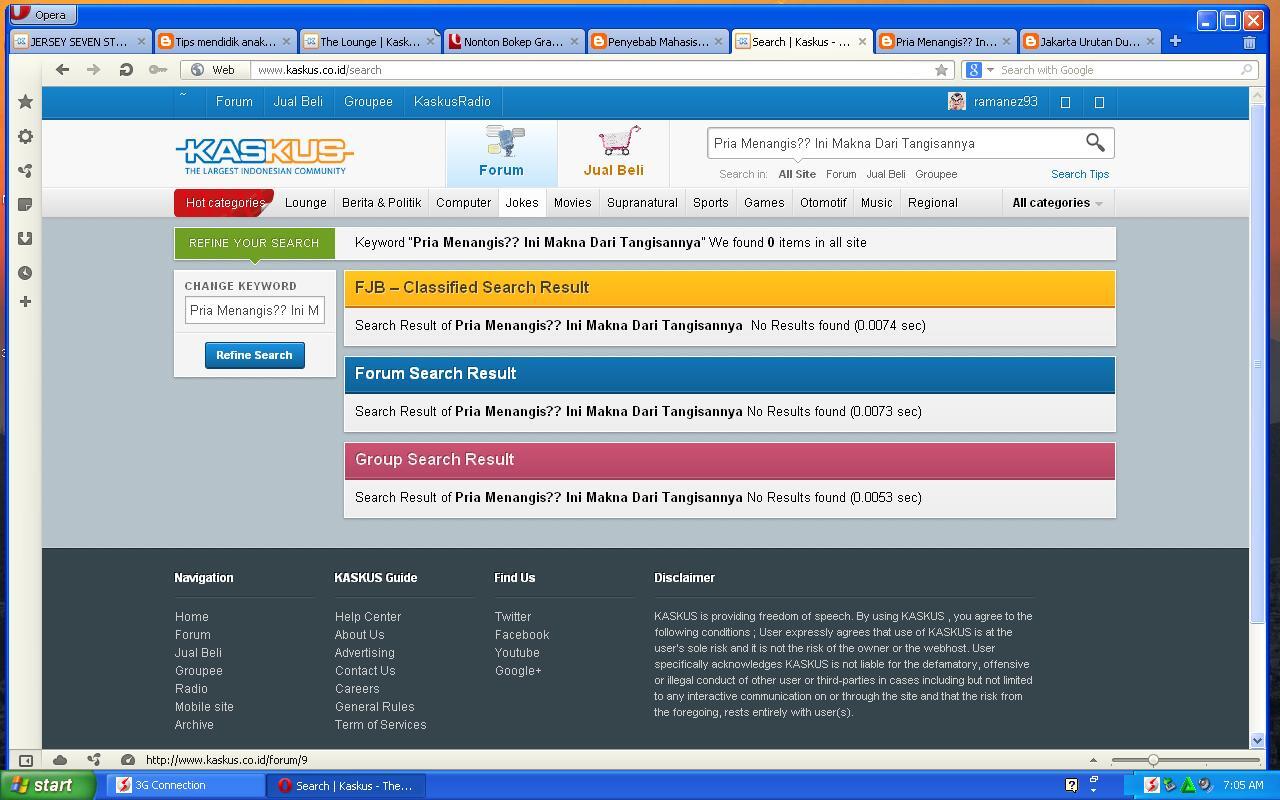Open the Opera sidebar notes icon

(x=26, y=204)
